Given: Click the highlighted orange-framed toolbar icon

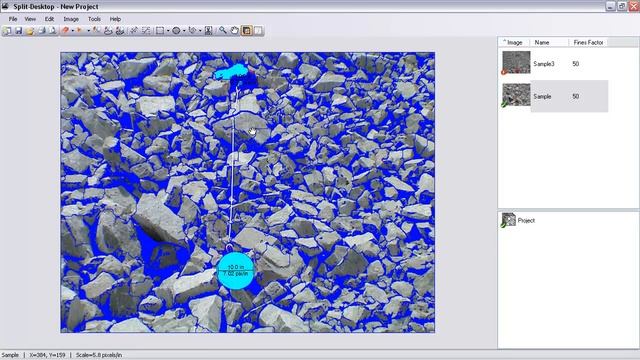Looking at the screenshot, I should point(247,31).
